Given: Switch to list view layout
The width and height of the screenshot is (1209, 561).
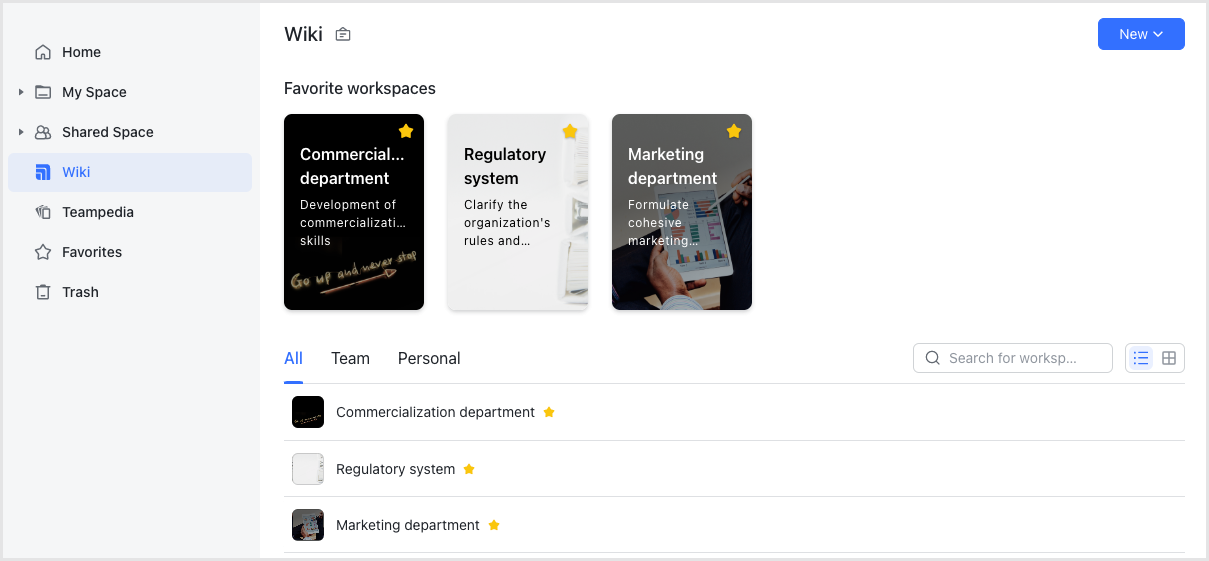Looking at the screenshot, I should coord(1141,358).
